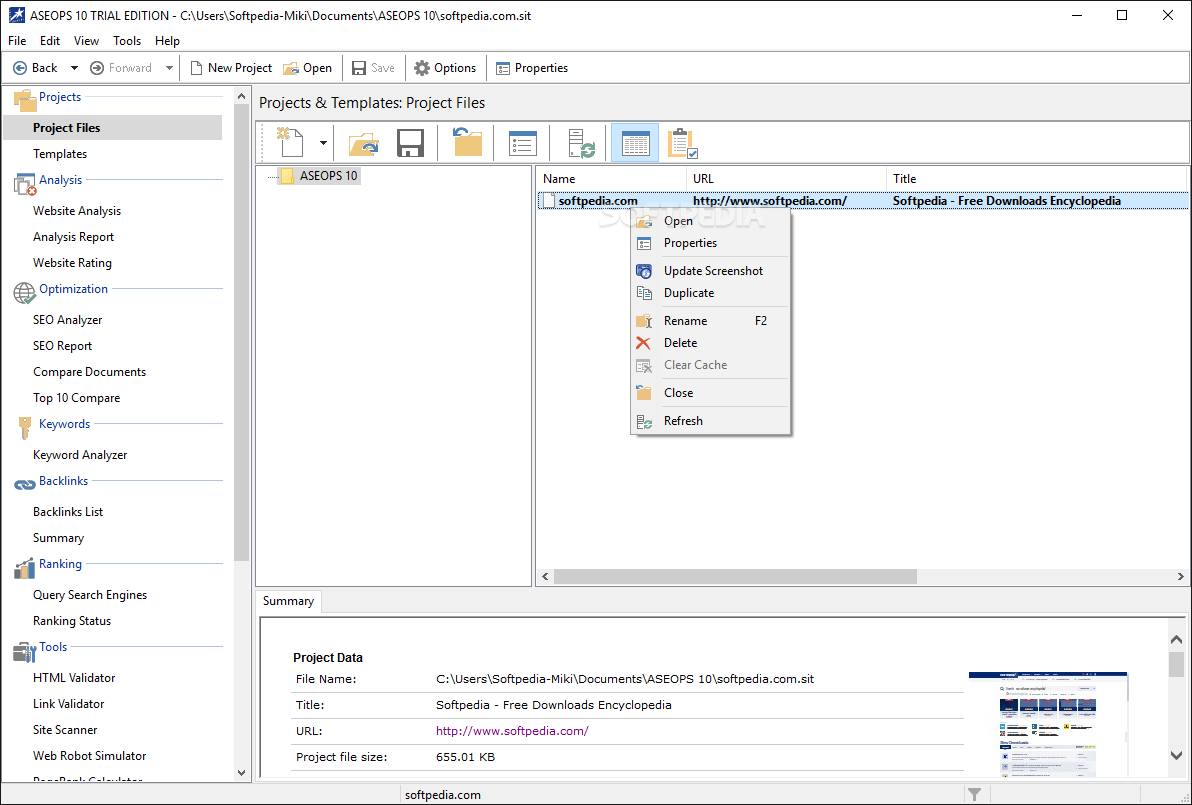This screenshot has width=1192, height=805.
Task: Open Backlinks List in the sidebar
Action: 68,512
